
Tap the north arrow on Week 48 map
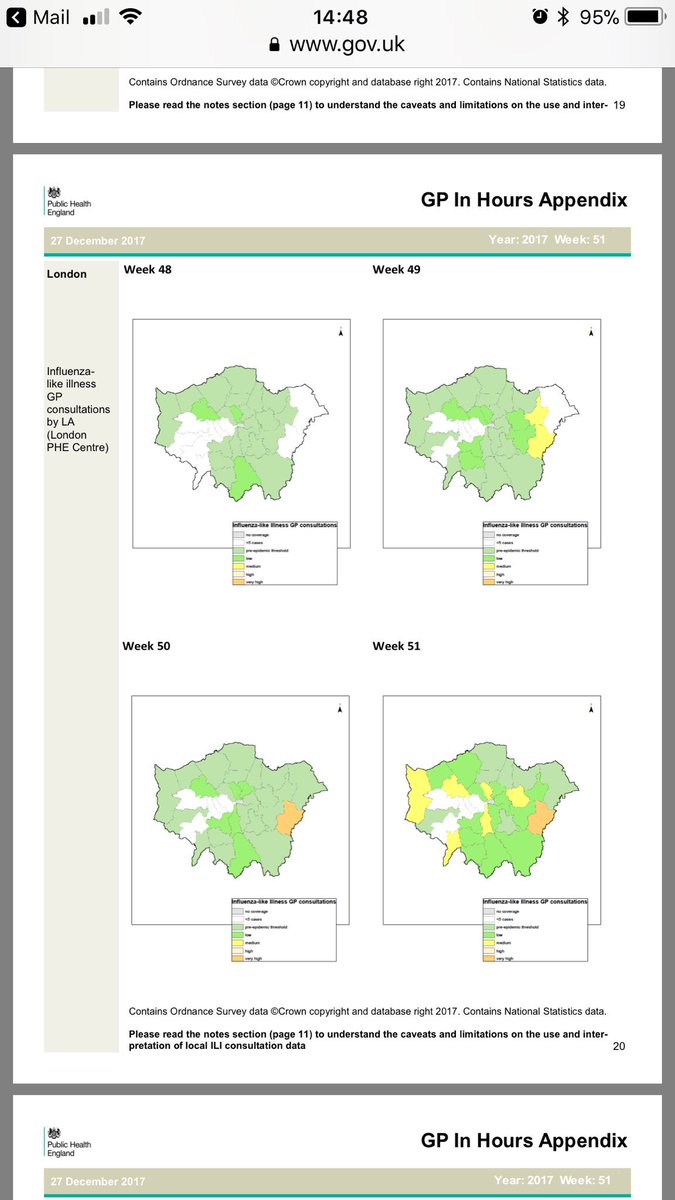(x=341, y=333)
